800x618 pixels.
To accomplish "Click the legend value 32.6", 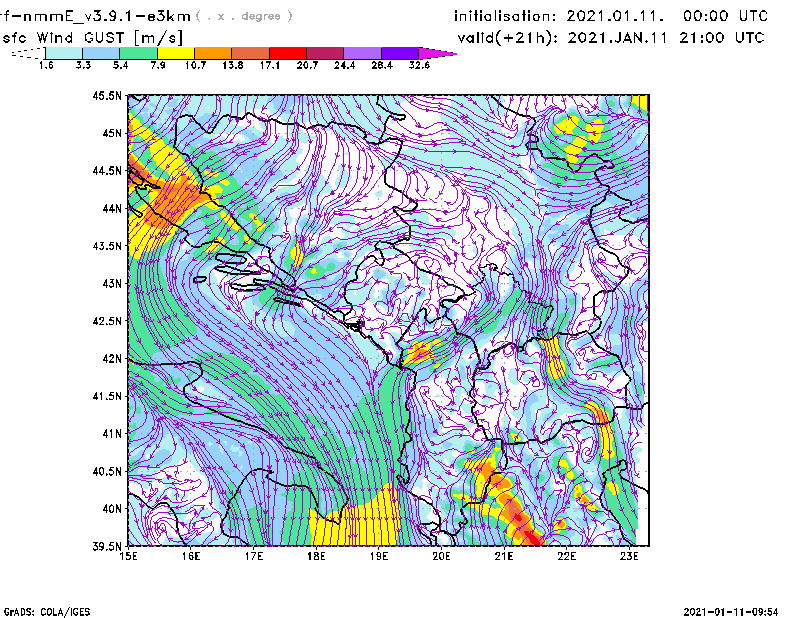I will (419, 65).
